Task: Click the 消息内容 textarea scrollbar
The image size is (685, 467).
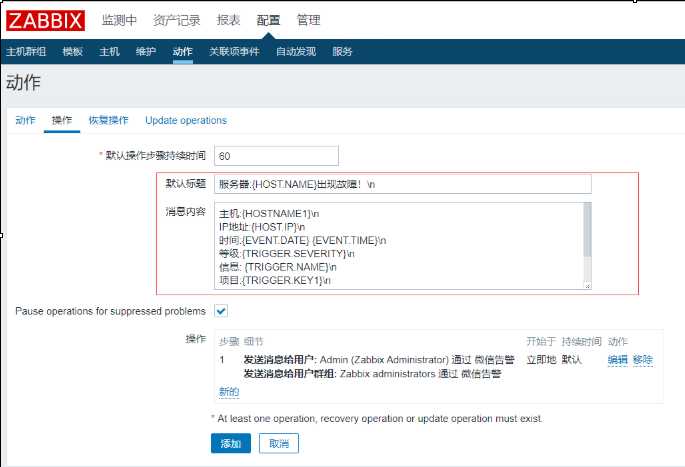Action: [588, 229]
